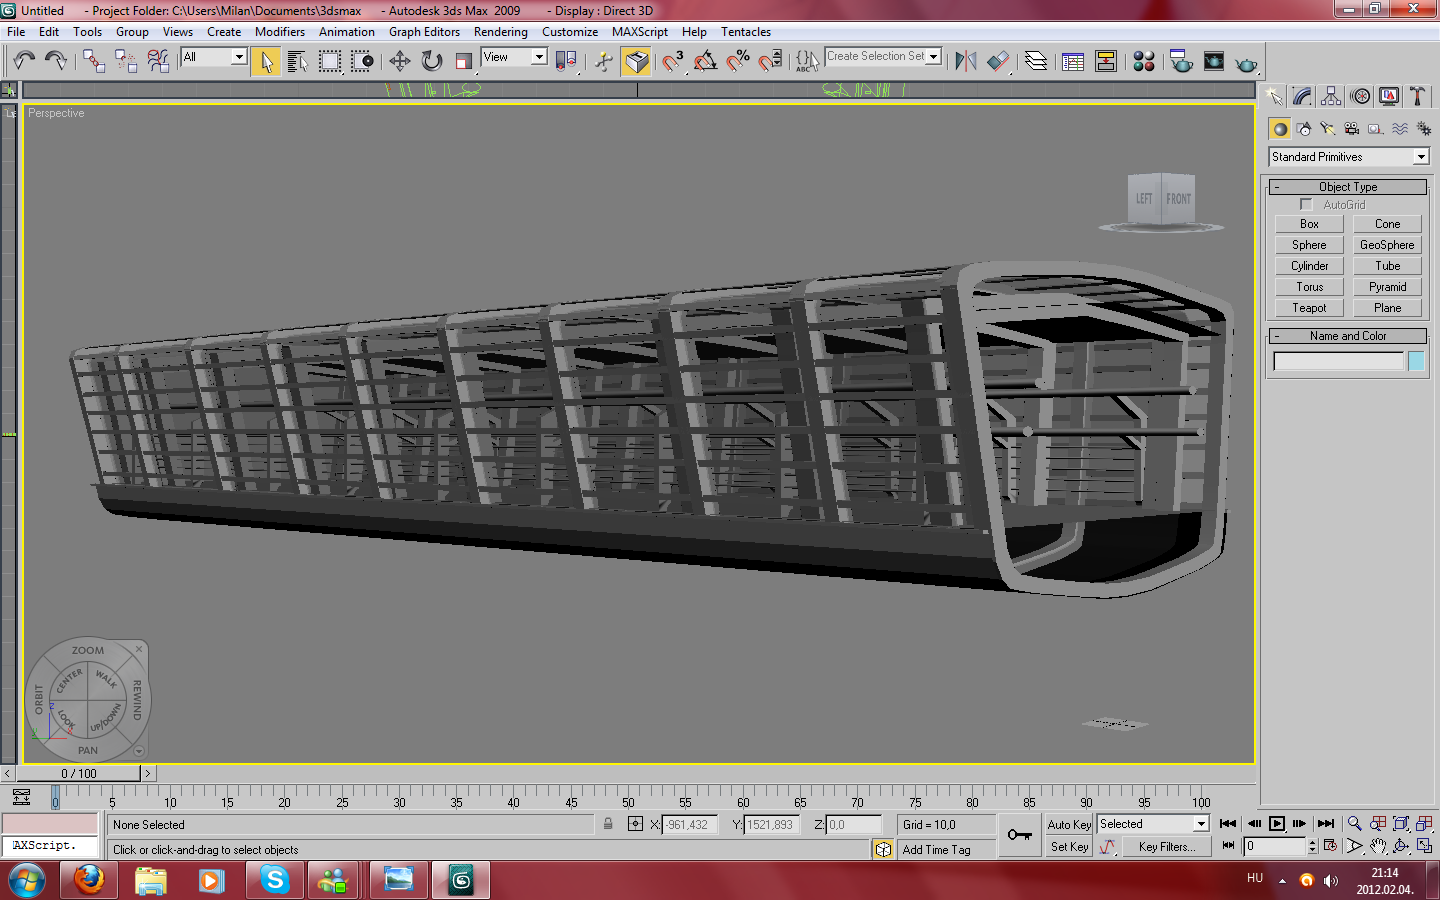Open the Tentacles menu
The height and width of the screenshot is (900, 1440).
click(746, 32)
